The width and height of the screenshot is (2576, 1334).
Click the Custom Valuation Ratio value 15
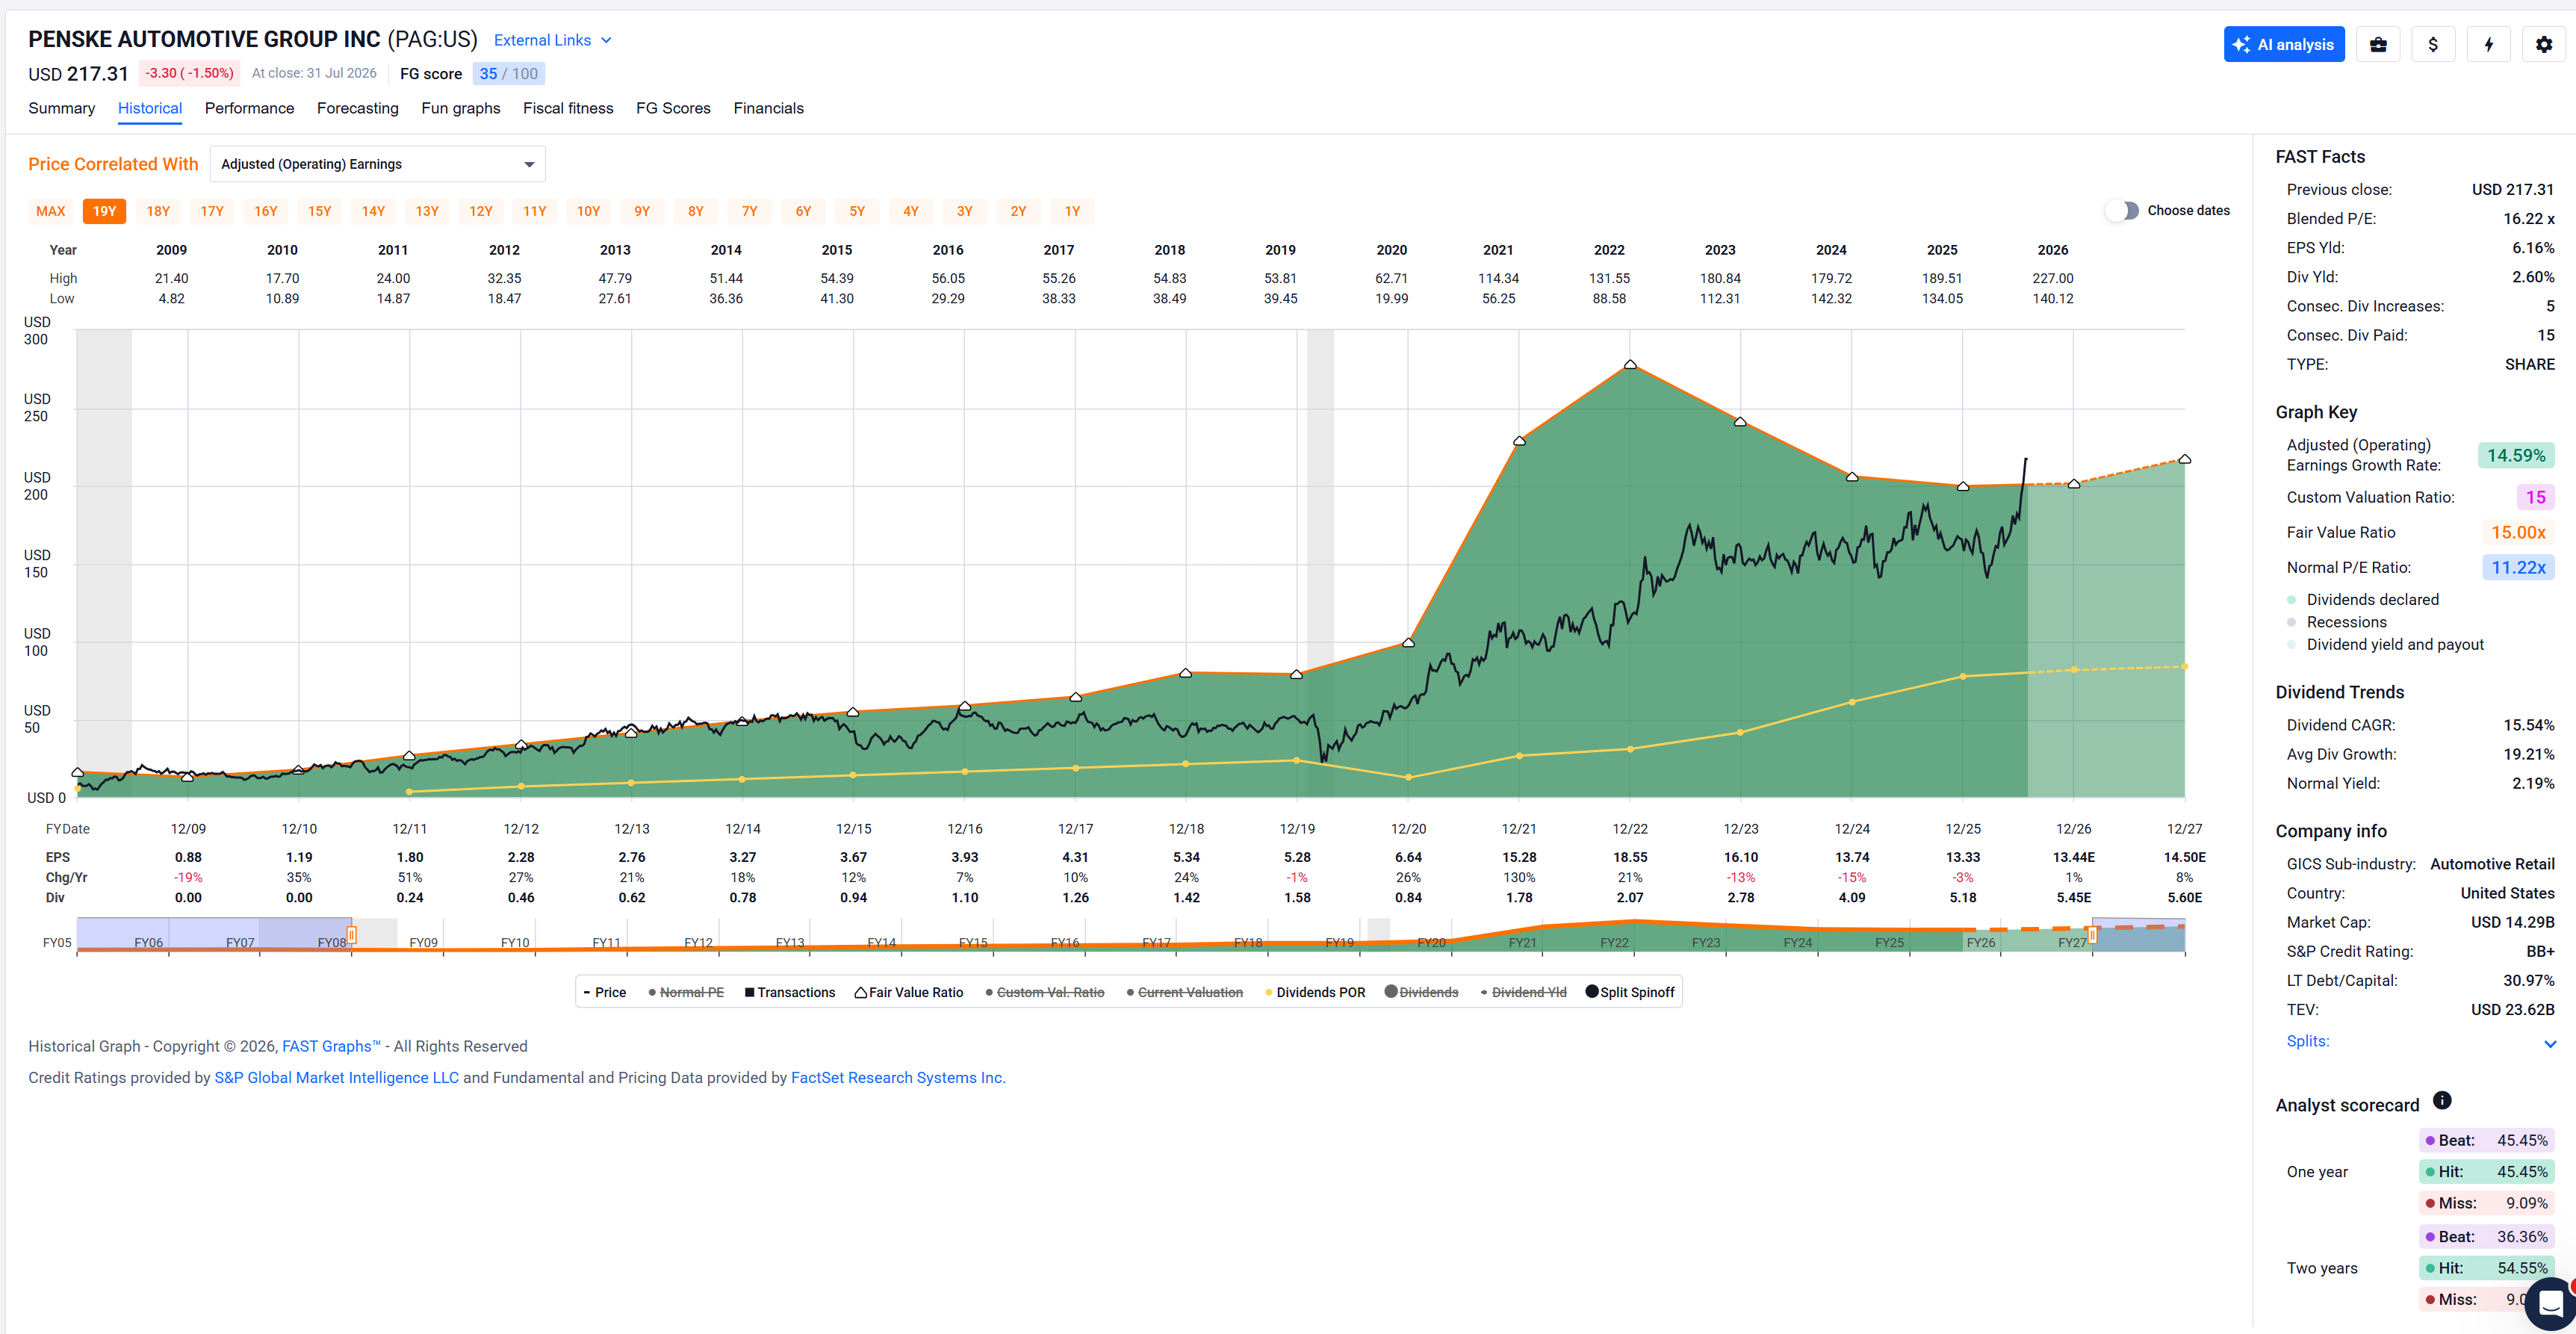(2535, 497)
